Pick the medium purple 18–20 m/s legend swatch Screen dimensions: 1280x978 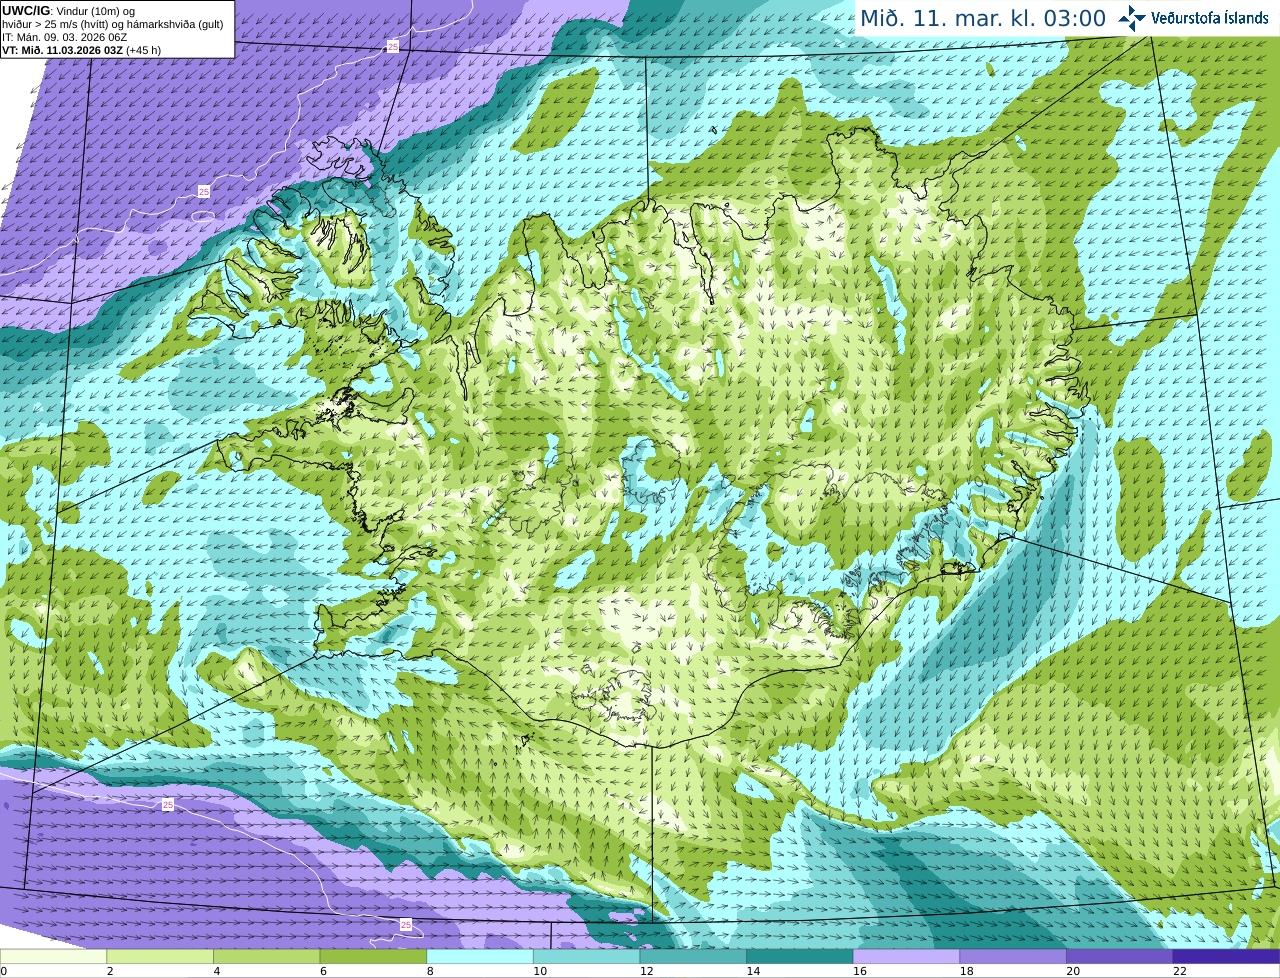(1013, 957)
